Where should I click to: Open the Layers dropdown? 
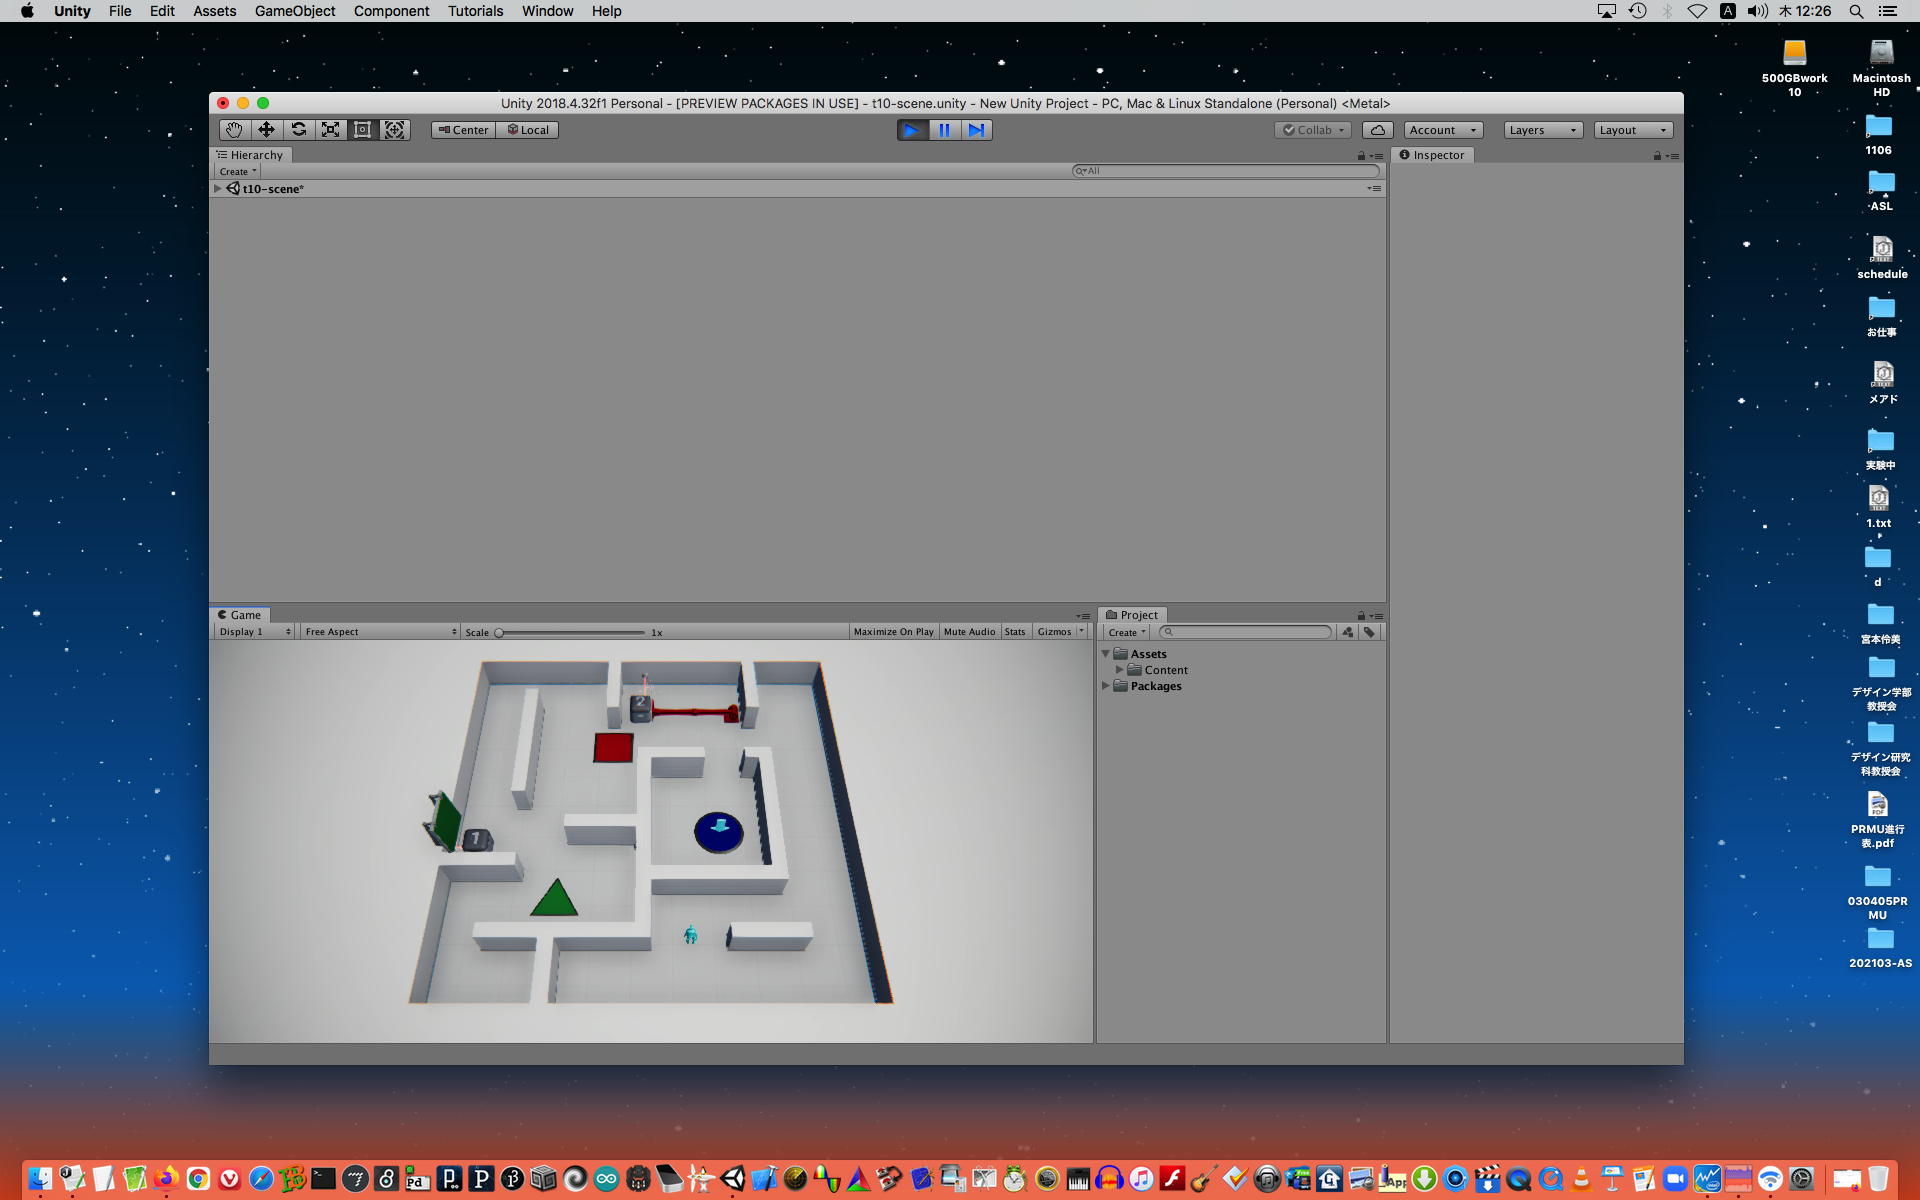pyautogui.click(x=1542, y=130)
